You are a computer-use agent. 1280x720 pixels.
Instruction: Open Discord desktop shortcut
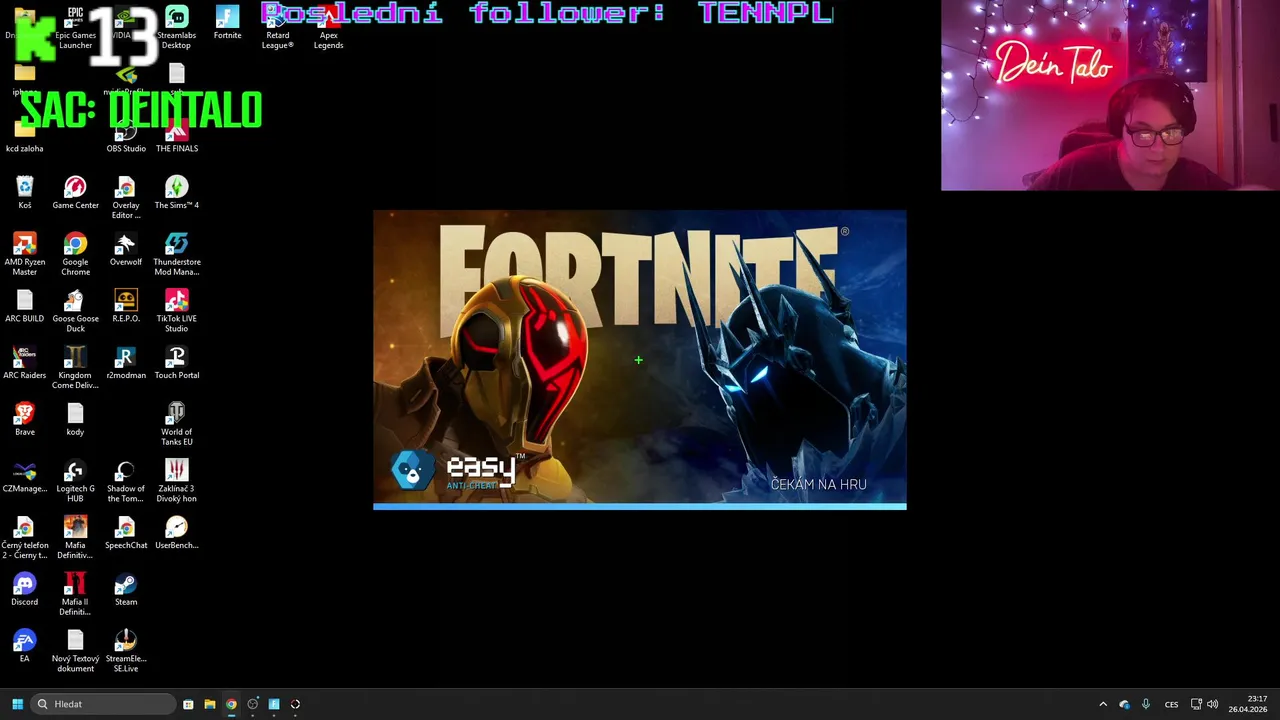[x=25, y=590]
